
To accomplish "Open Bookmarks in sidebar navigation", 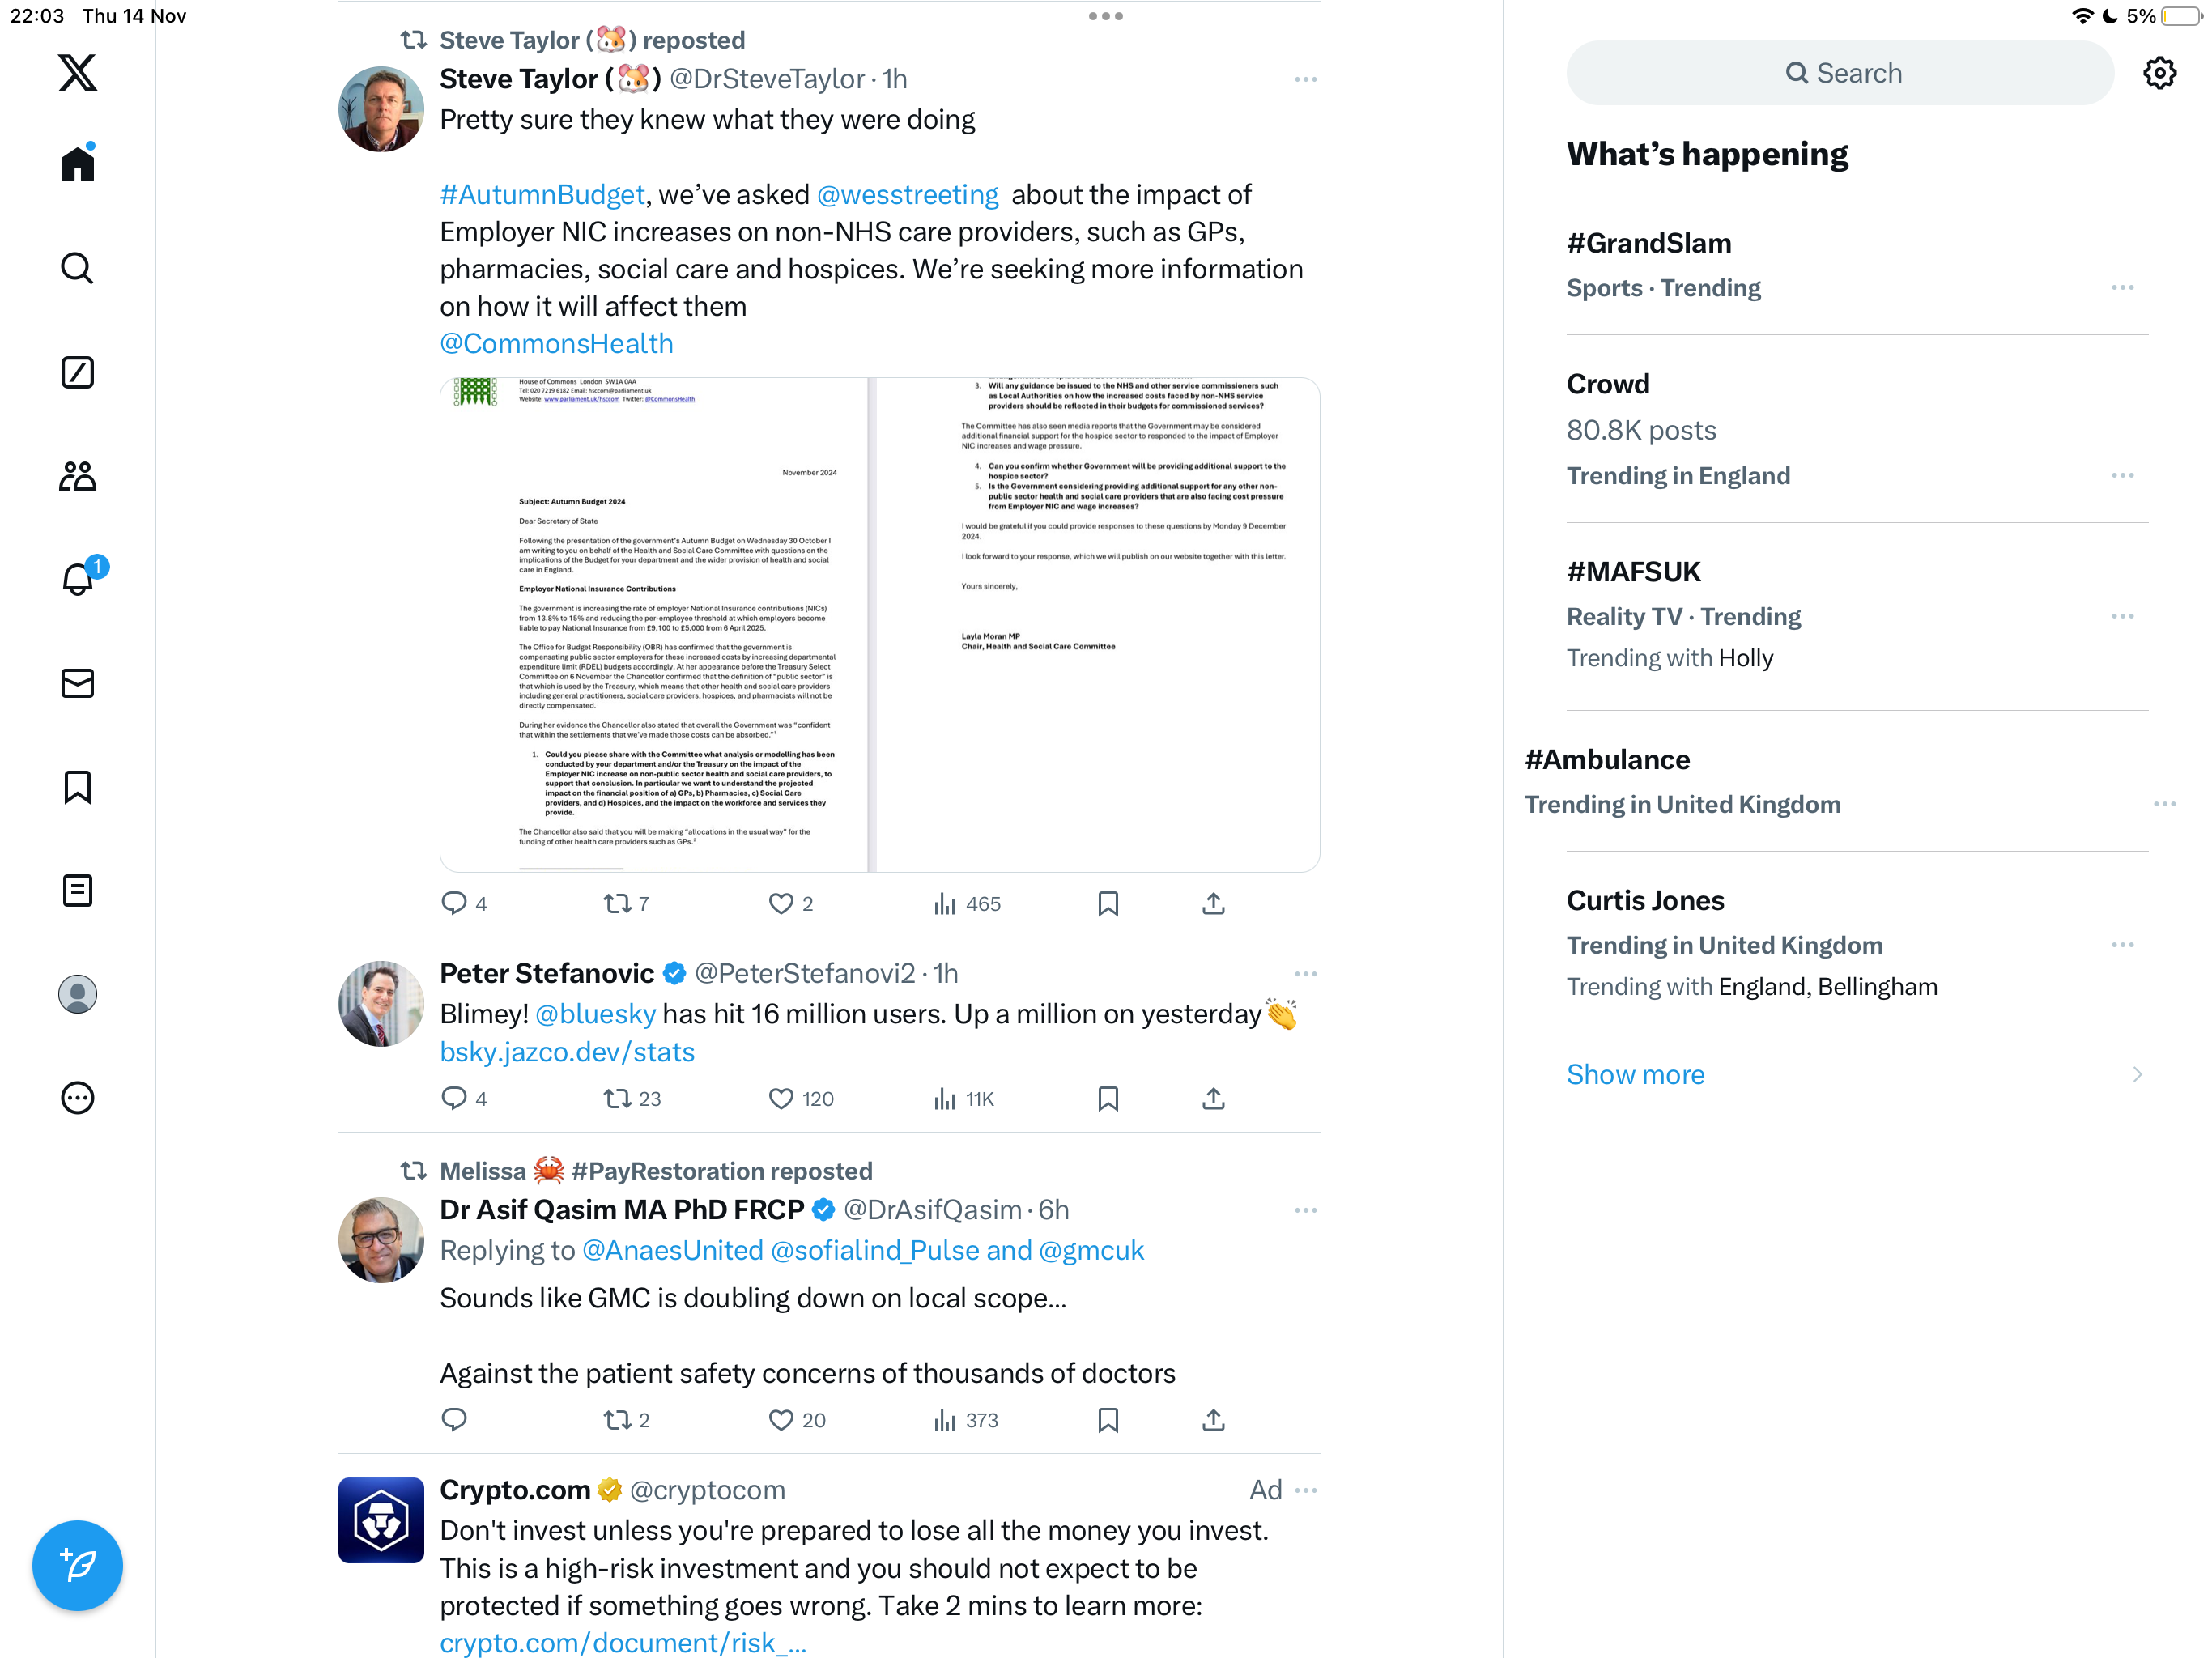I will tap(77, 787).
